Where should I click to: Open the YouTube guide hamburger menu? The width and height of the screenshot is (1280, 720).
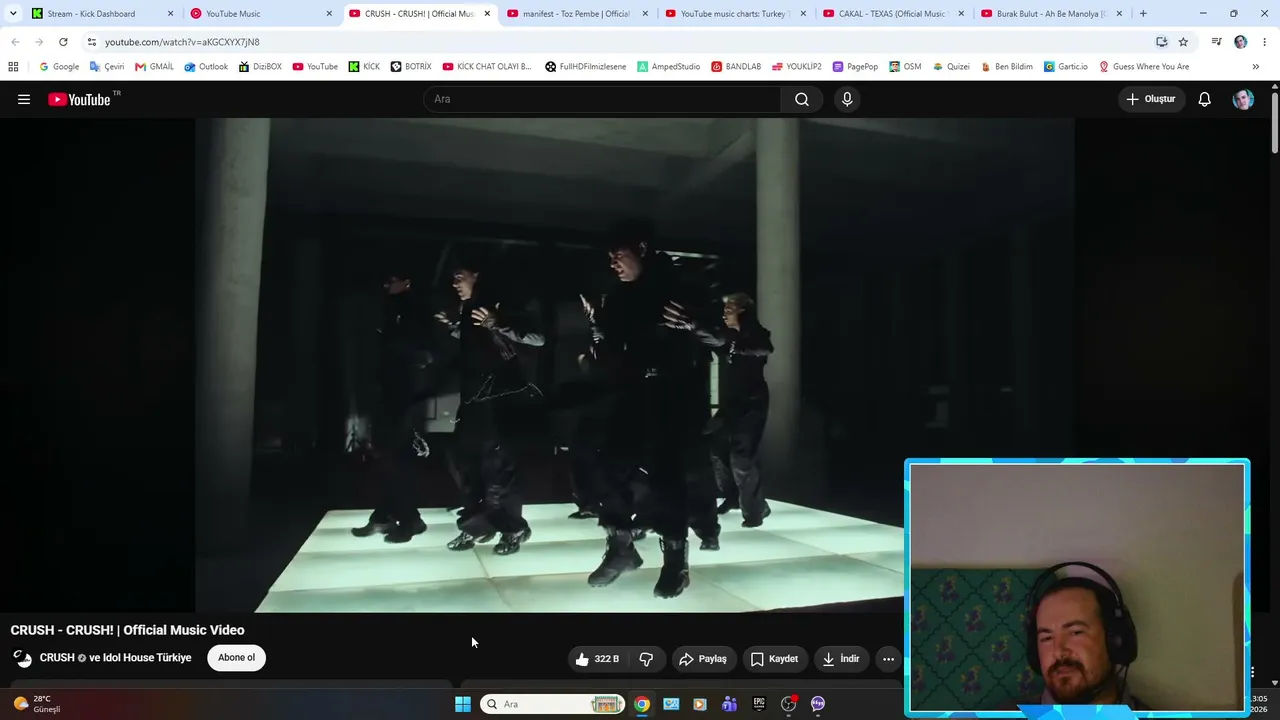tap(24, 99)
